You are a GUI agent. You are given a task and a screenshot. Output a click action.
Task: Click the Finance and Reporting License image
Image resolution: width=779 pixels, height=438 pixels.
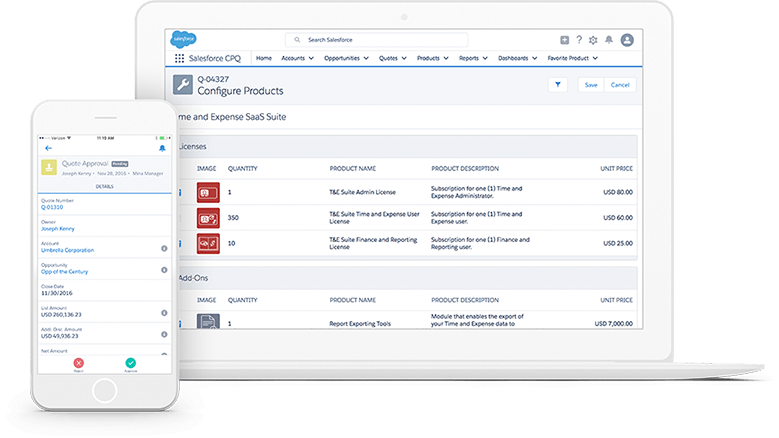pos(208,243)
